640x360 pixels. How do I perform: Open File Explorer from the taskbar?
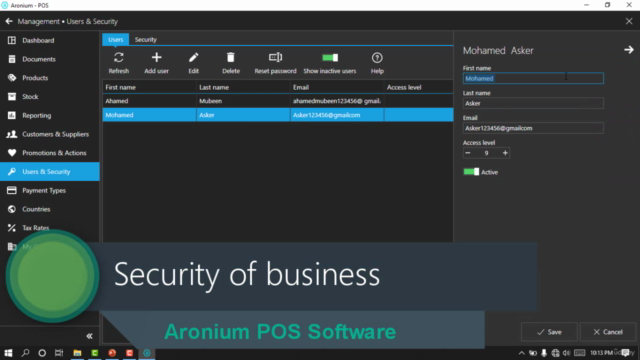pos(77,353)
